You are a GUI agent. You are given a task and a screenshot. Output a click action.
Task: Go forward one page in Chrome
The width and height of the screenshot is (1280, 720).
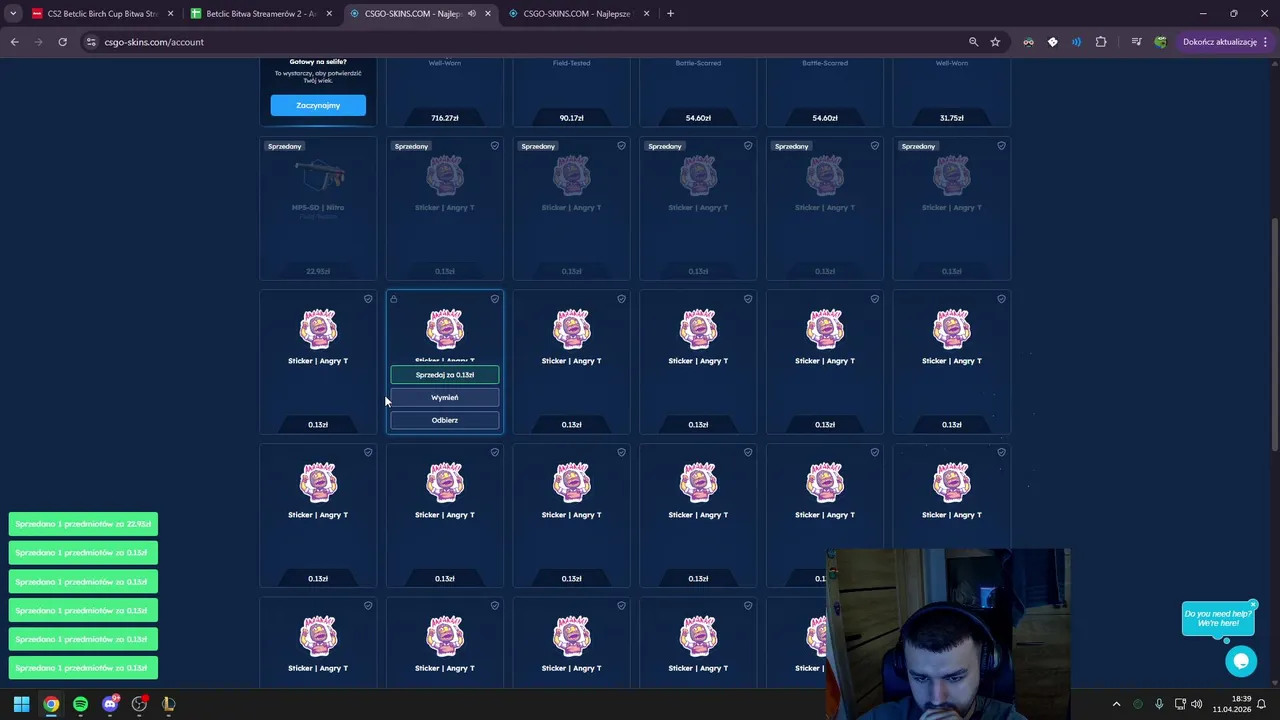coord(38,42)
